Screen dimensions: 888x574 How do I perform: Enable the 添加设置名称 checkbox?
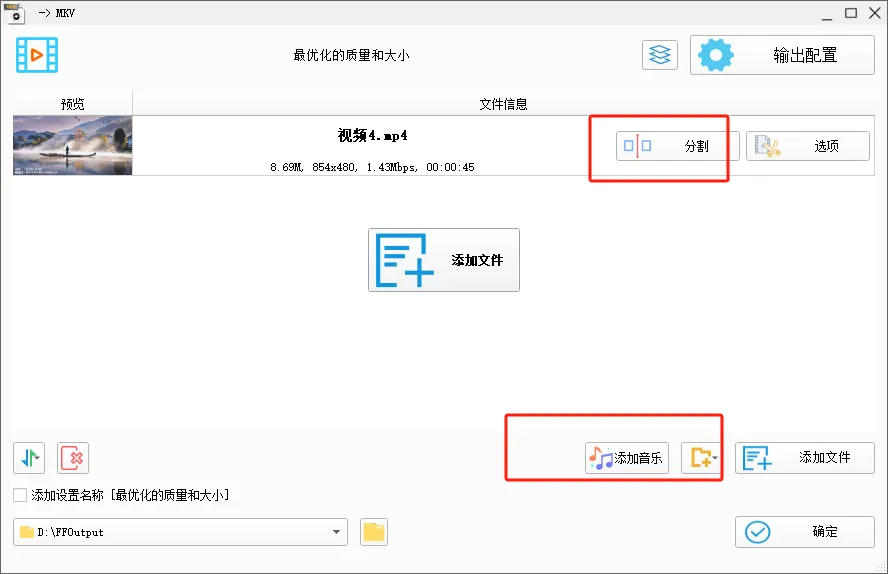pyautogui.click(x=20, y=495)
